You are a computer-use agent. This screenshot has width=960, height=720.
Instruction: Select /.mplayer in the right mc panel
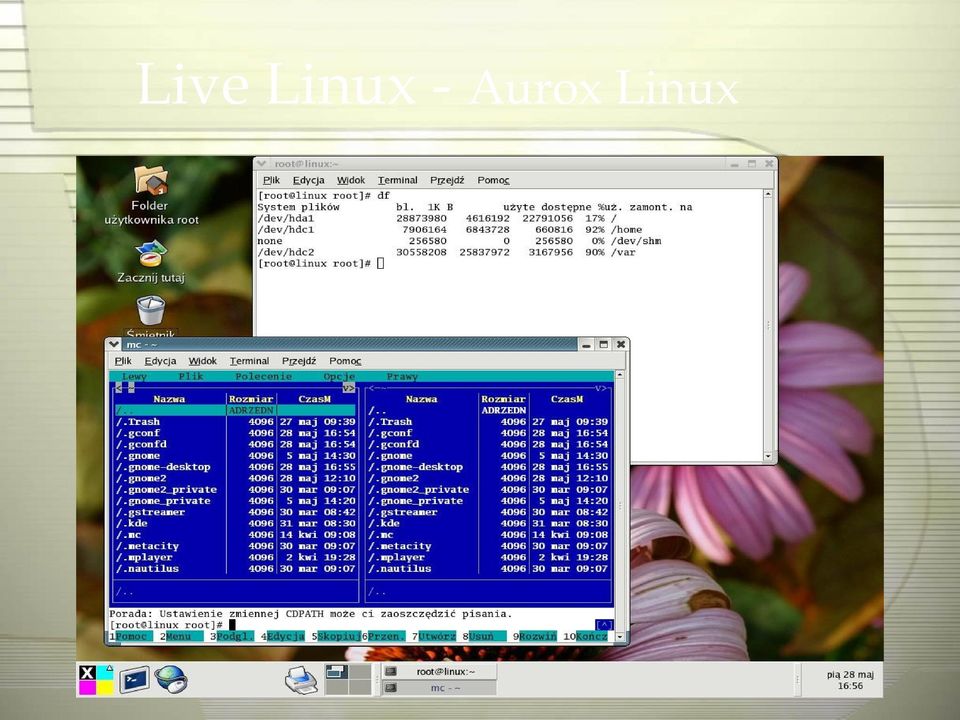click(488, 558)
